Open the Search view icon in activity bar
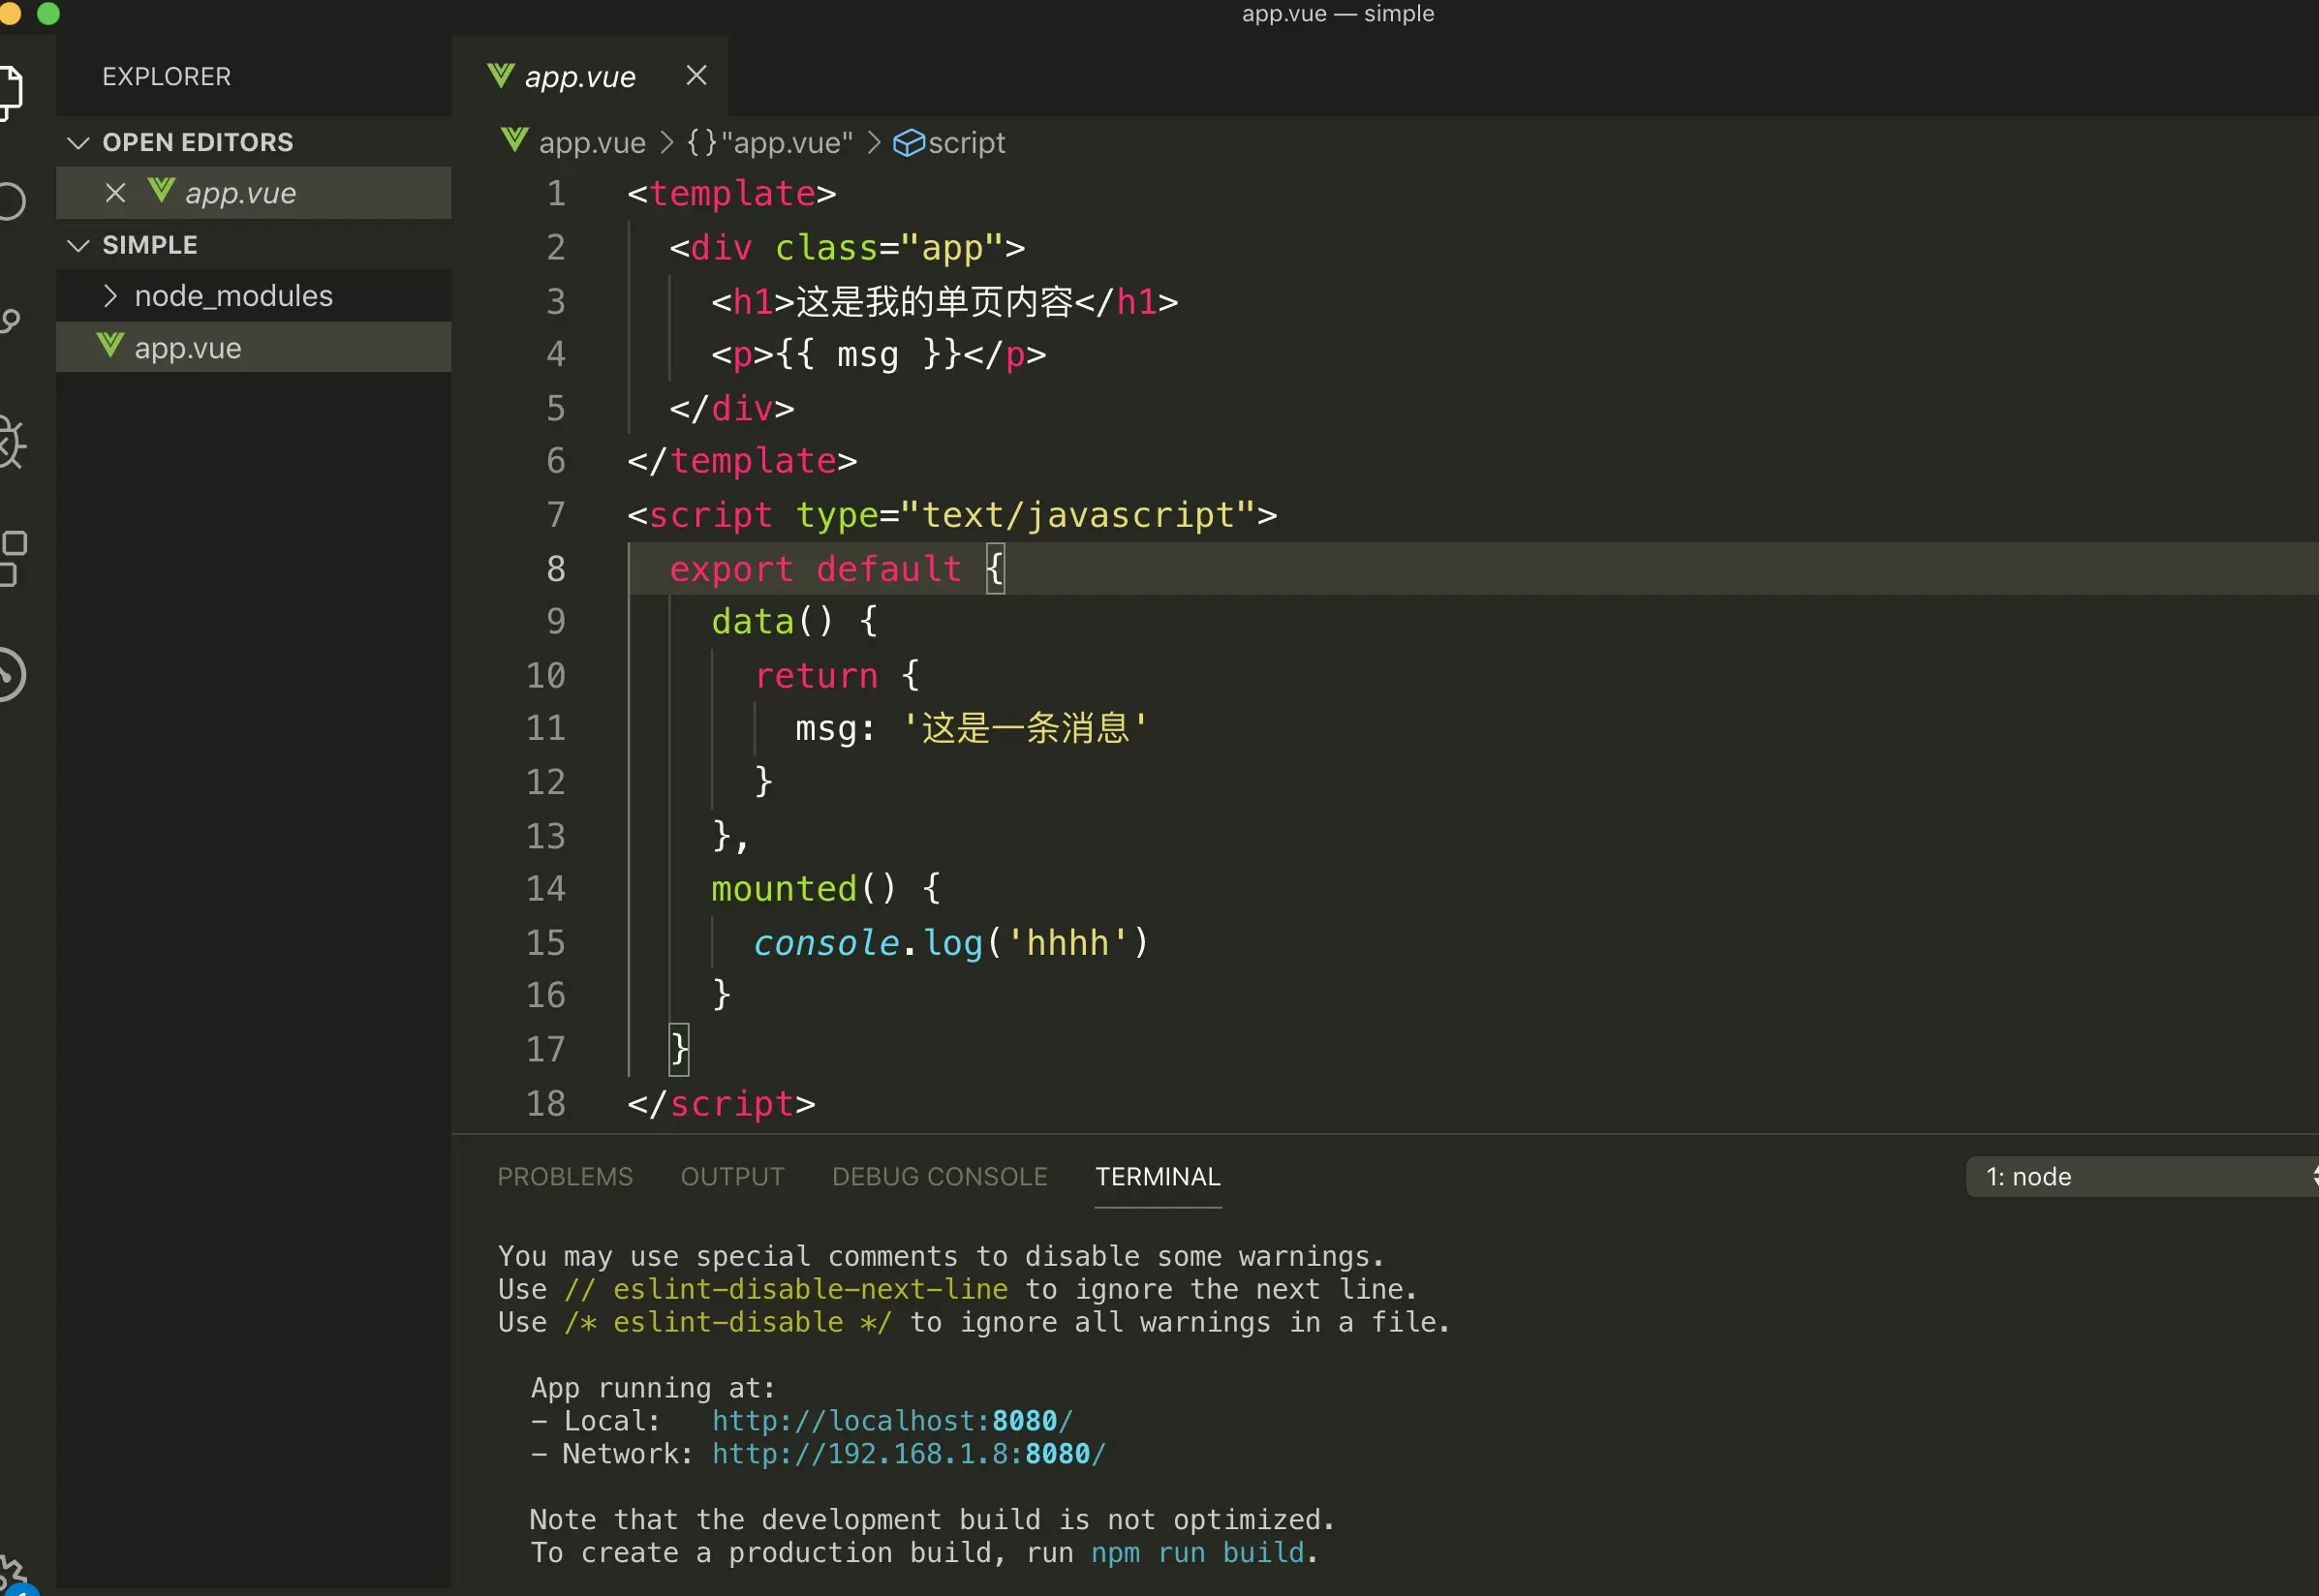This screenshot has height=1596, width=2319. [x=10, y=201]
